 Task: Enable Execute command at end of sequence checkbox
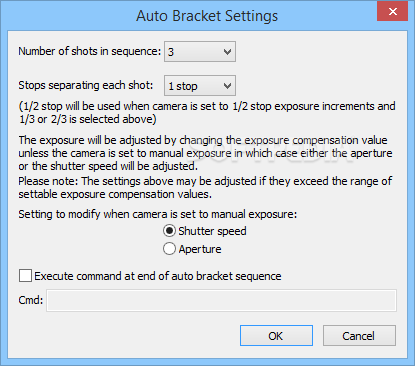pyautogui.click(x=25, y=276)
